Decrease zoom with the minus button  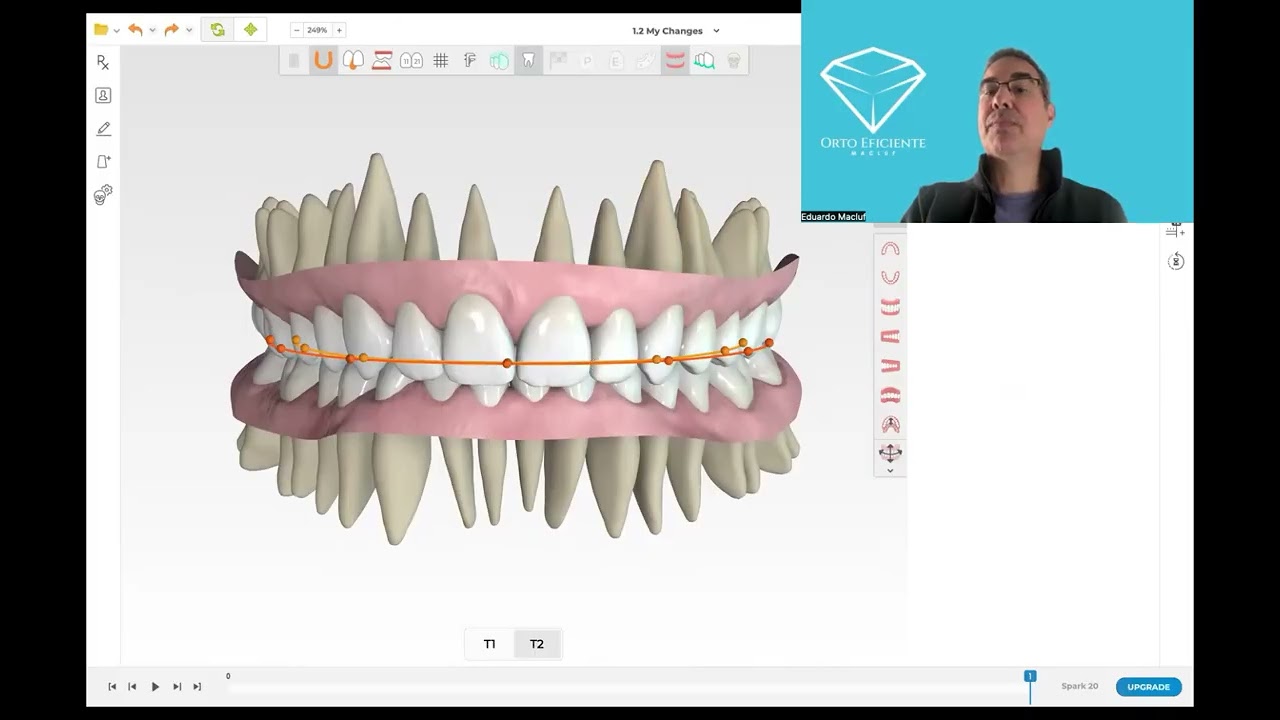[296, 30]
